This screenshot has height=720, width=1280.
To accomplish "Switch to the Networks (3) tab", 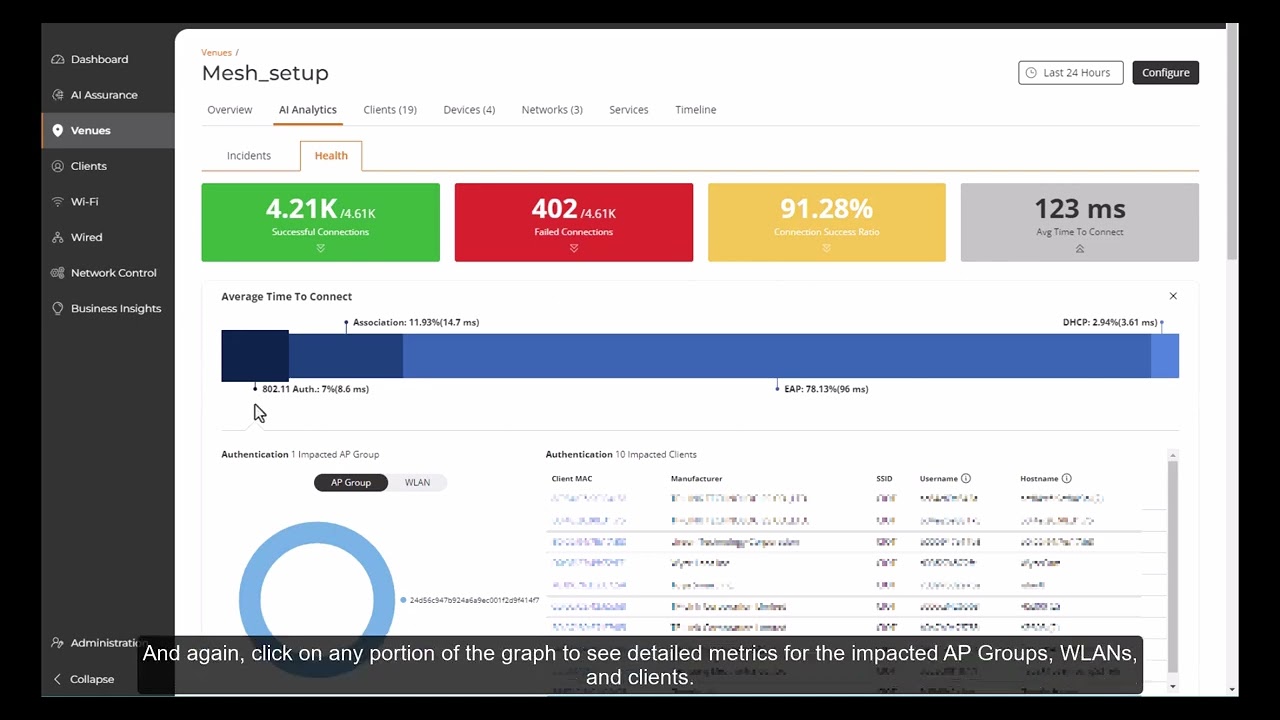I will point(552,110).
